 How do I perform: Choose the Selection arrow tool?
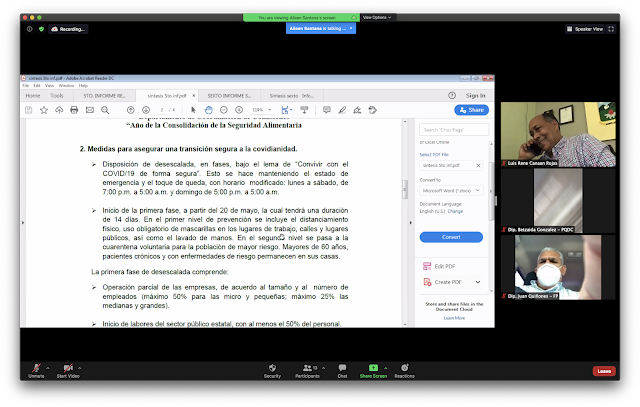click(x=193, y=110)
